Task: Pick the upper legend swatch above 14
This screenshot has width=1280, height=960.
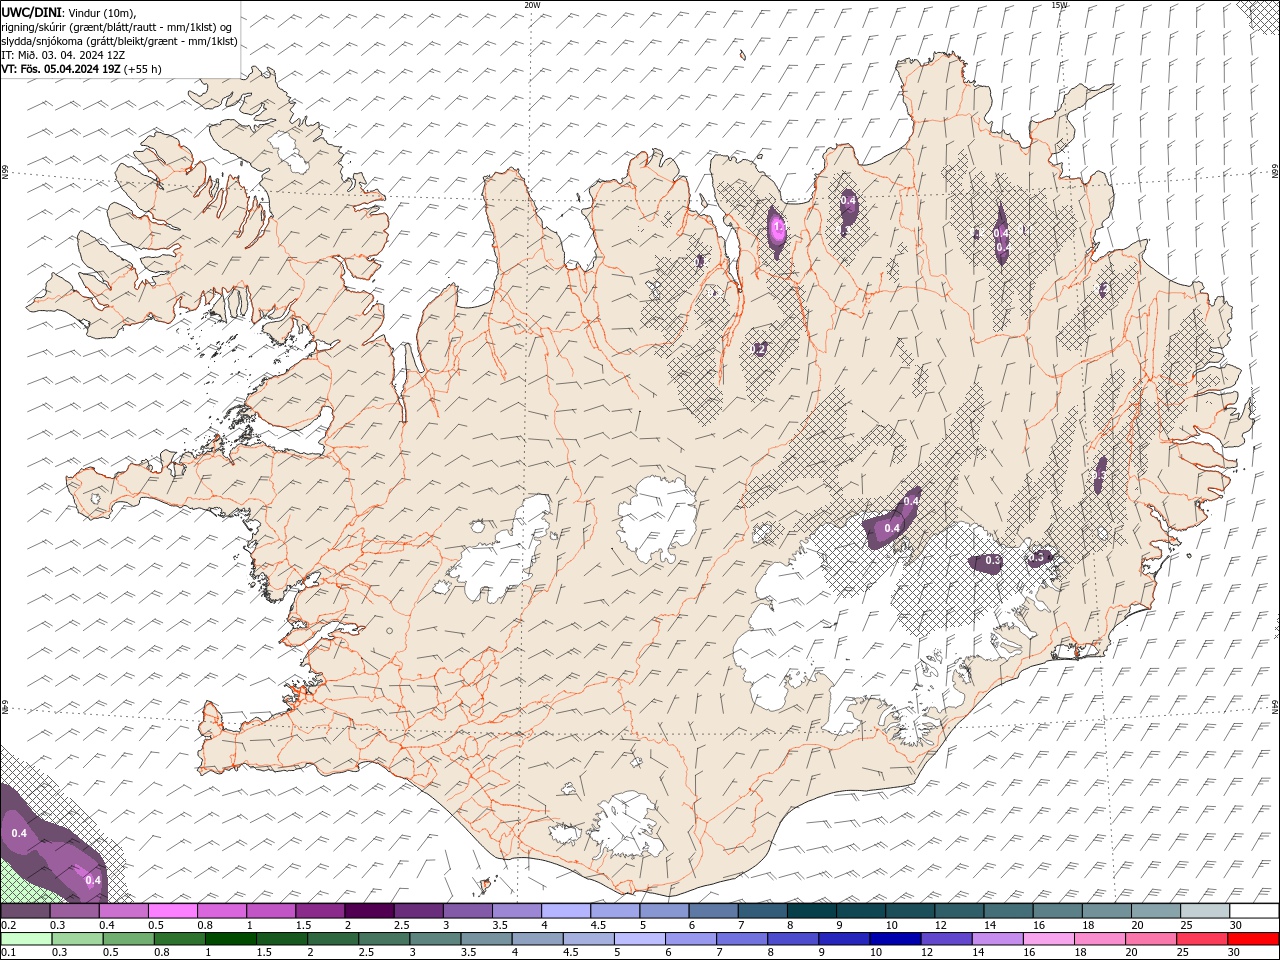Action: click(x=1007, y=911)
